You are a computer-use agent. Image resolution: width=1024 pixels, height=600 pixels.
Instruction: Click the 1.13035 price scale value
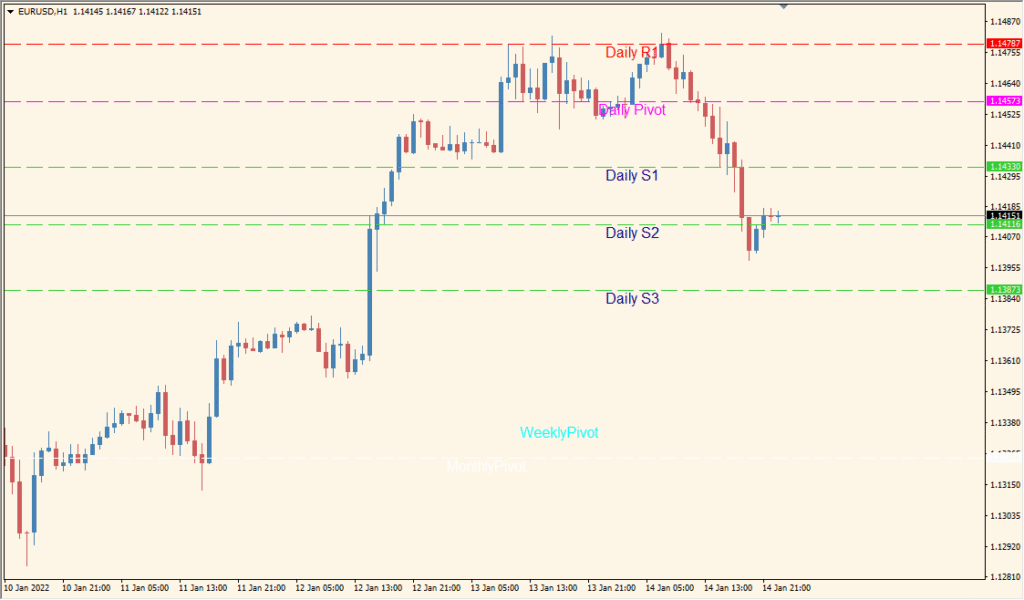(x=1005, y=515)
